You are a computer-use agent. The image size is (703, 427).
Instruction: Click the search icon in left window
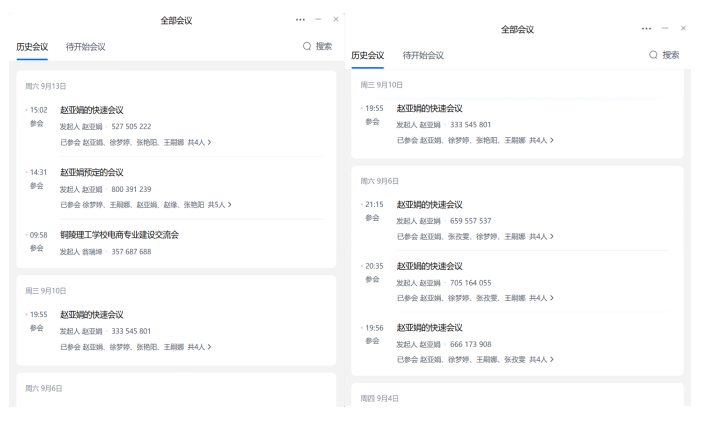(x=308, y=46)
